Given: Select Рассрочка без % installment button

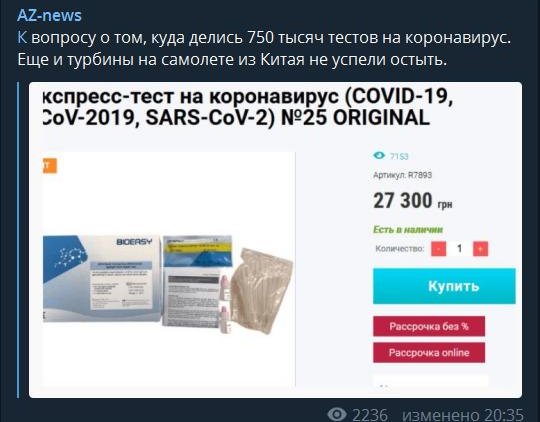Looking at the screenshot, I should pyautogui.click(x=429, y=326).
